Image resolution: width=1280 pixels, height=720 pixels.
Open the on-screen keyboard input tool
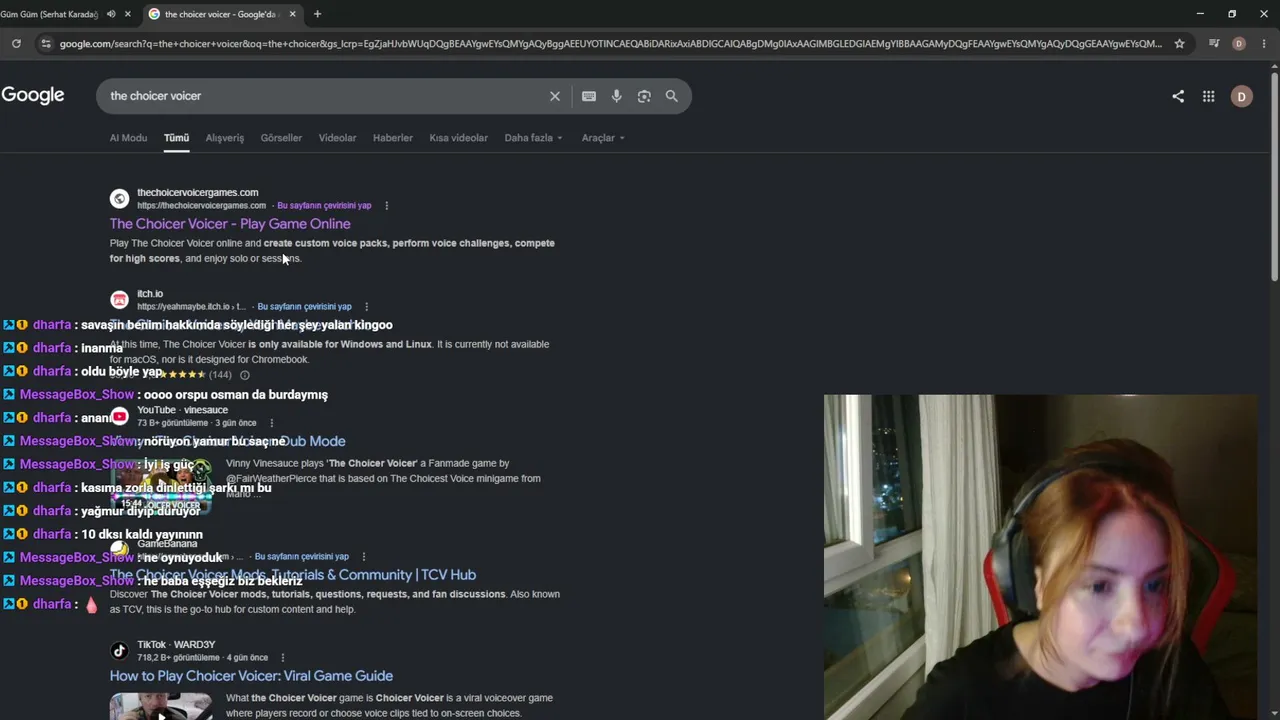(x=589, y=96)
